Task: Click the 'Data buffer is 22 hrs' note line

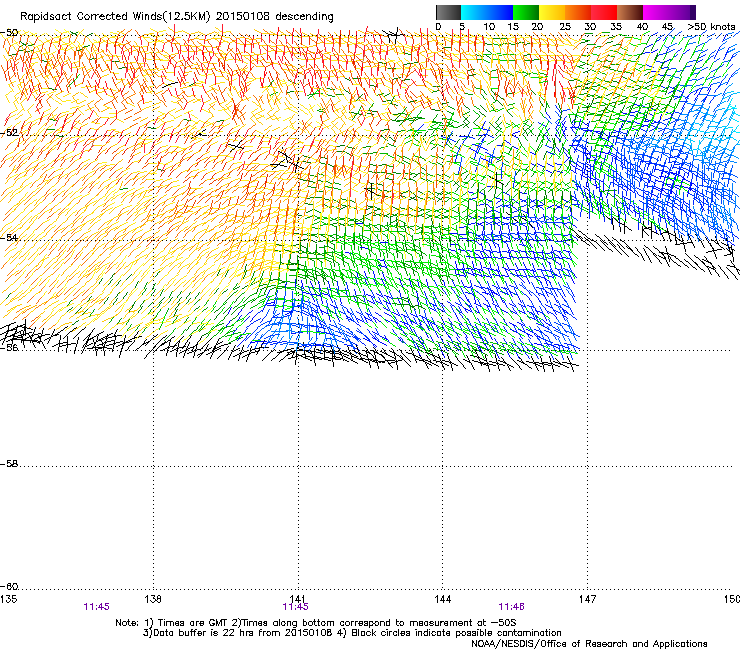Action: pos(352,633)
